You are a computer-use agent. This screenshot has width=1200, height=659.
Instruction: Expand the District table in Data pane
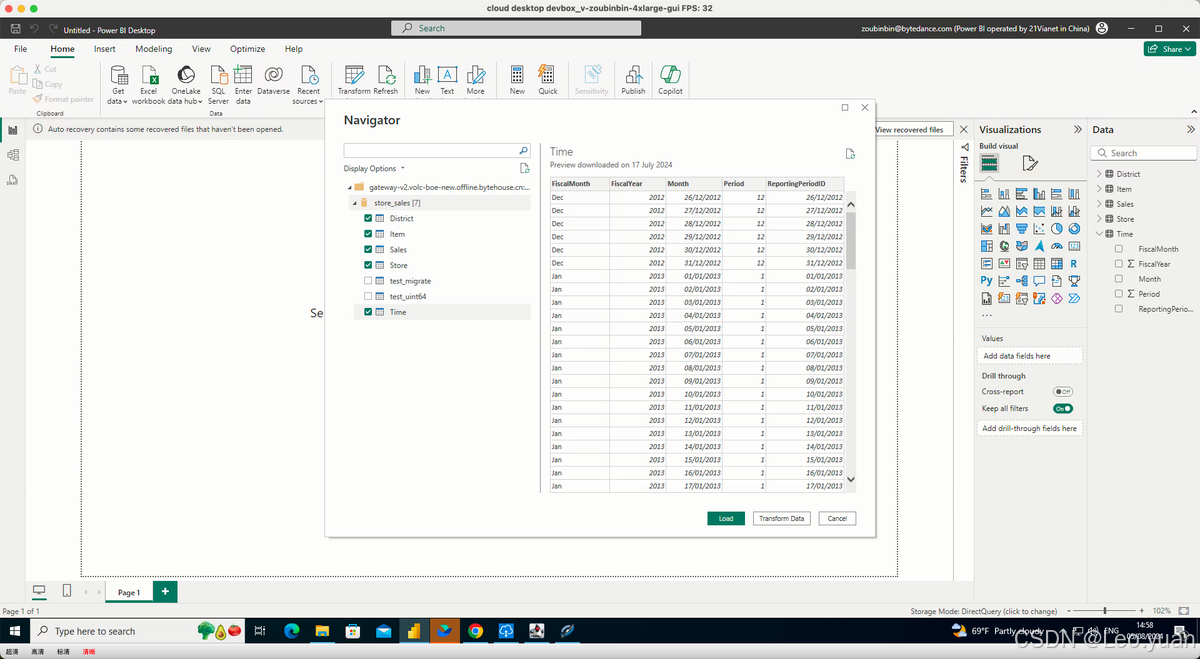coord(1099,174)
